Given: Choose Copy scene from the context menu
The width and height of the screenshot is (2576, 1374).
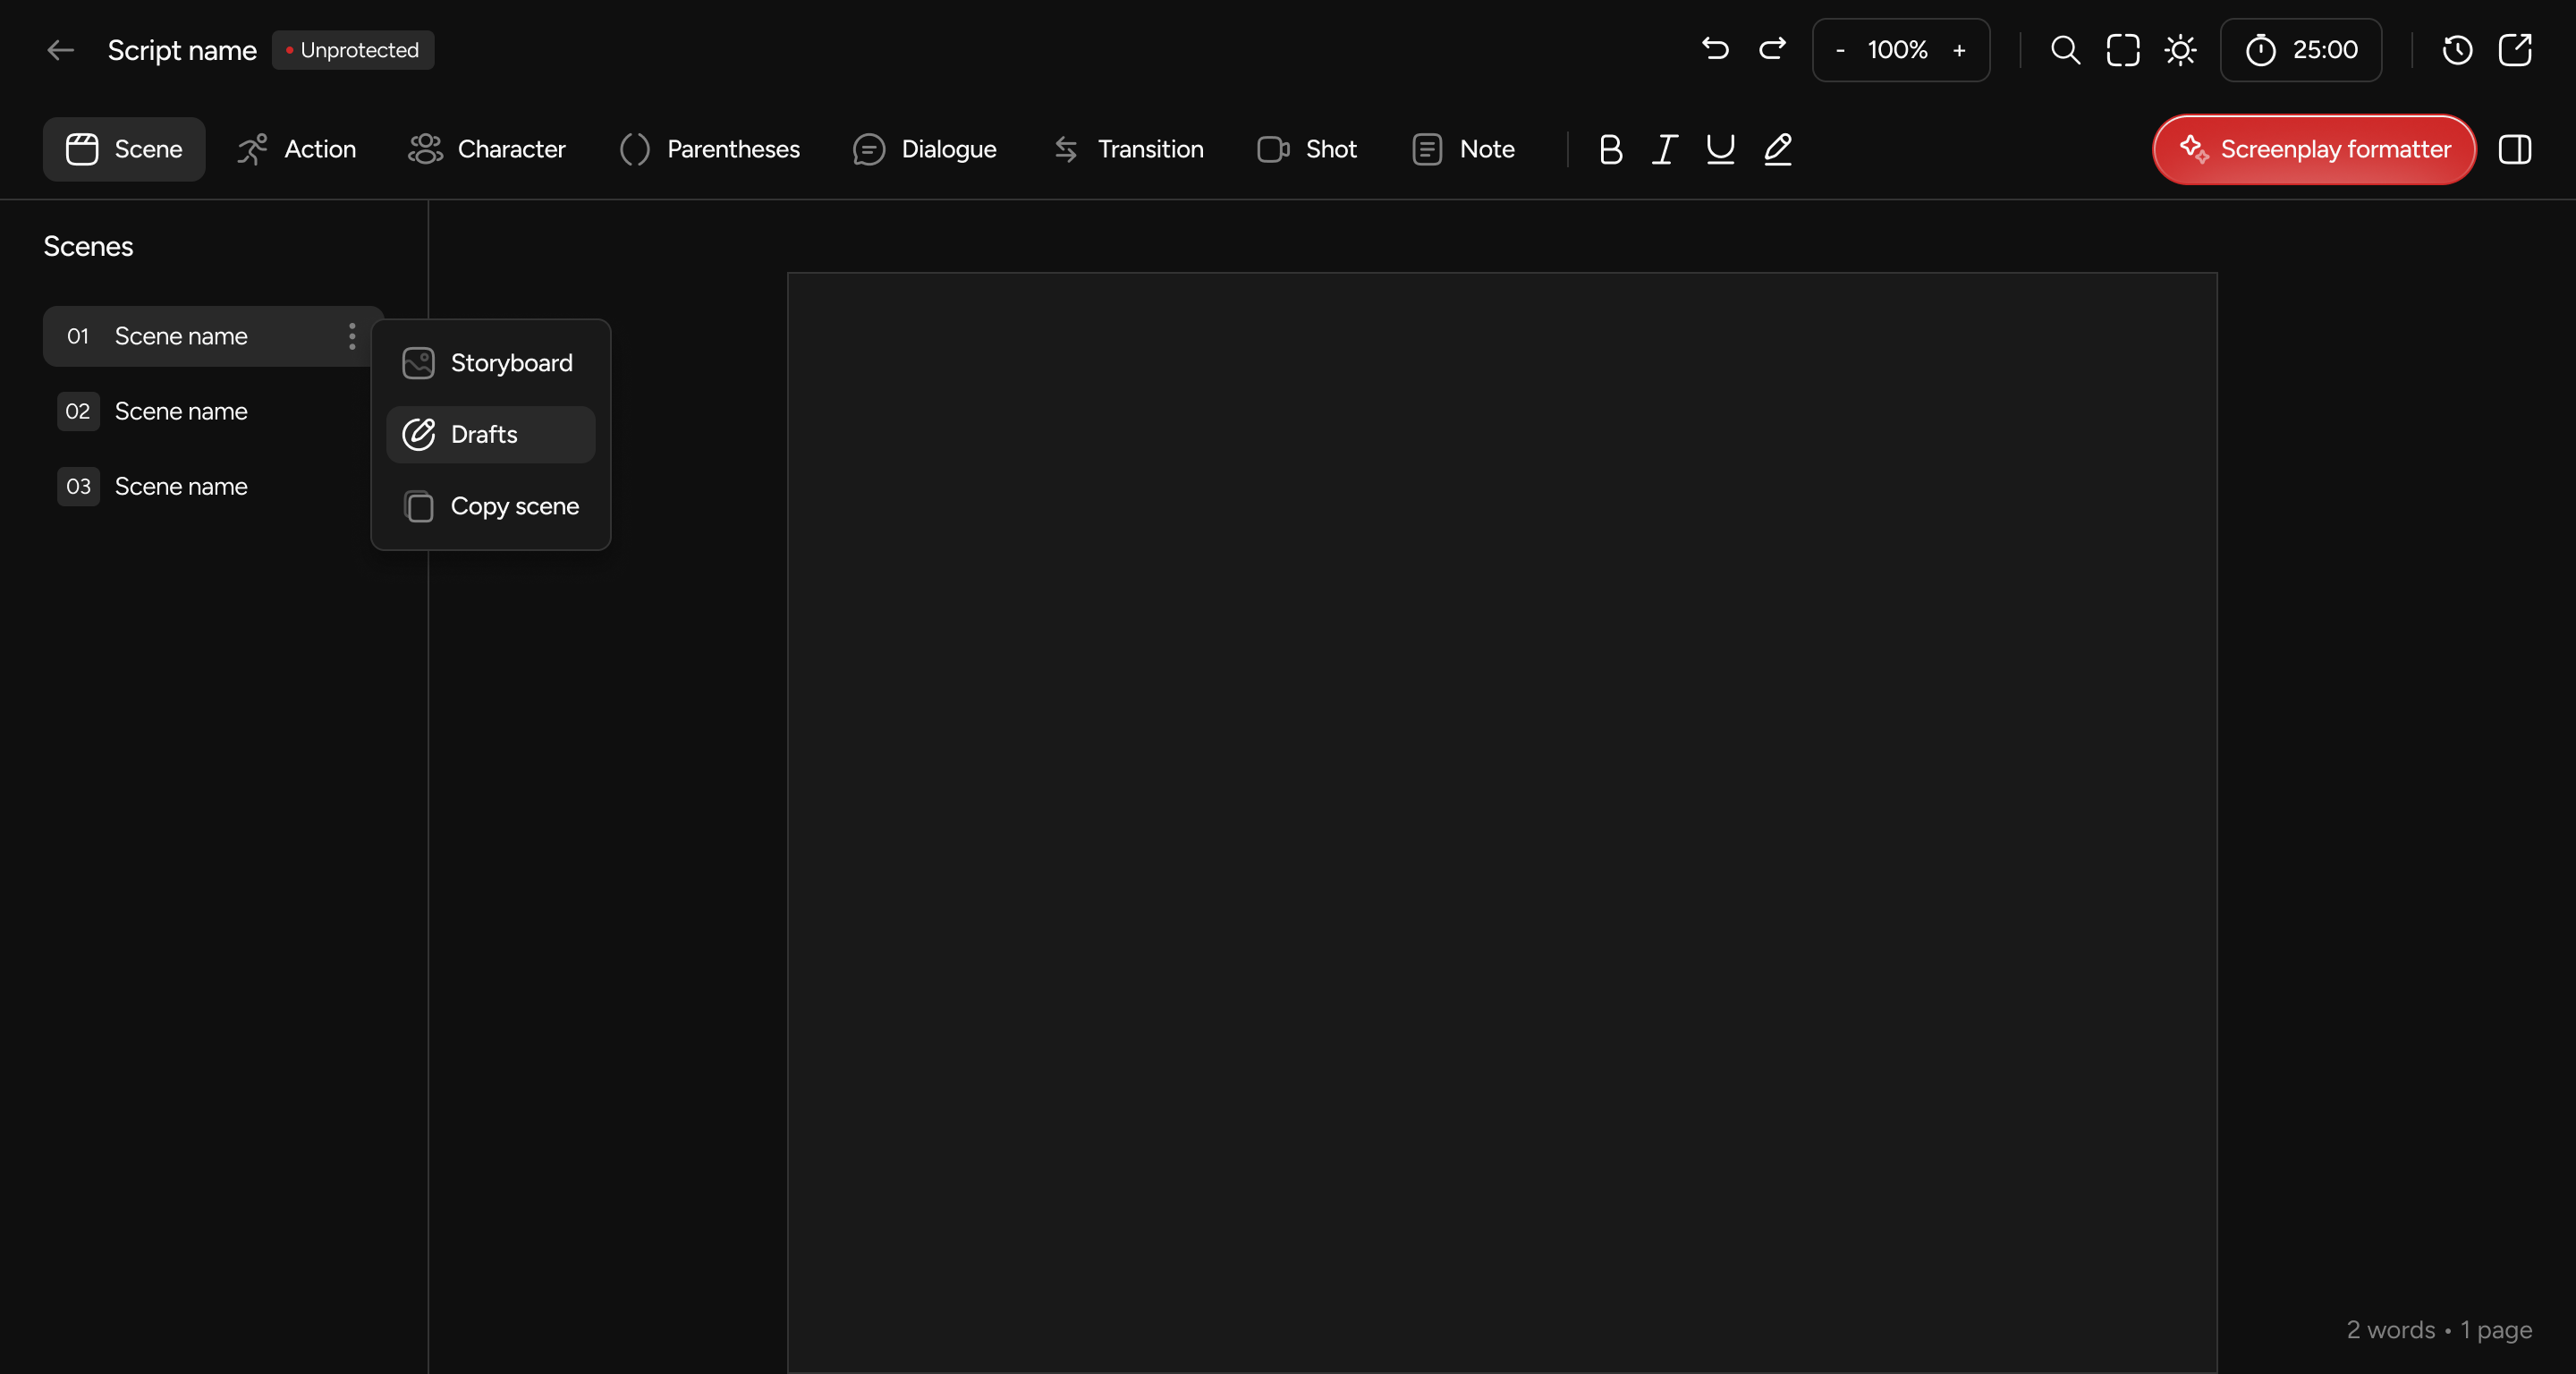Looking at the screenshot, I should click(x=490, y=506).
